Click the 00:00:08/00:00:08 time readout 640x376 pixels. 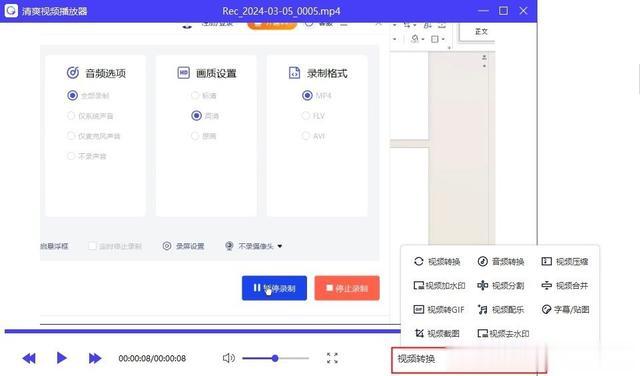pos(152,358)
